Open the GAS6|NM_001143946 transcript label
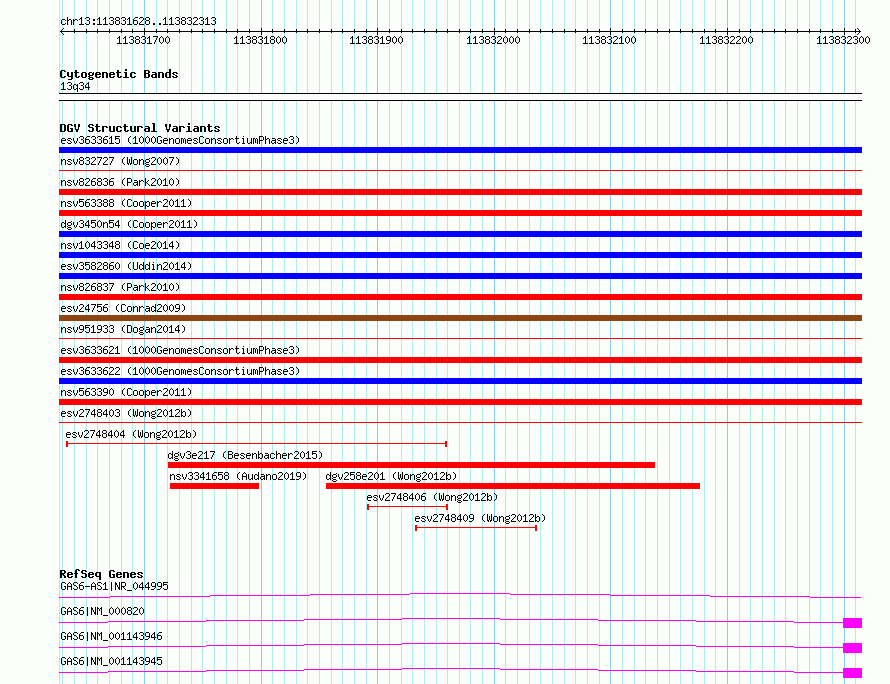Screen dimensions: 890x684 point(111,636)
